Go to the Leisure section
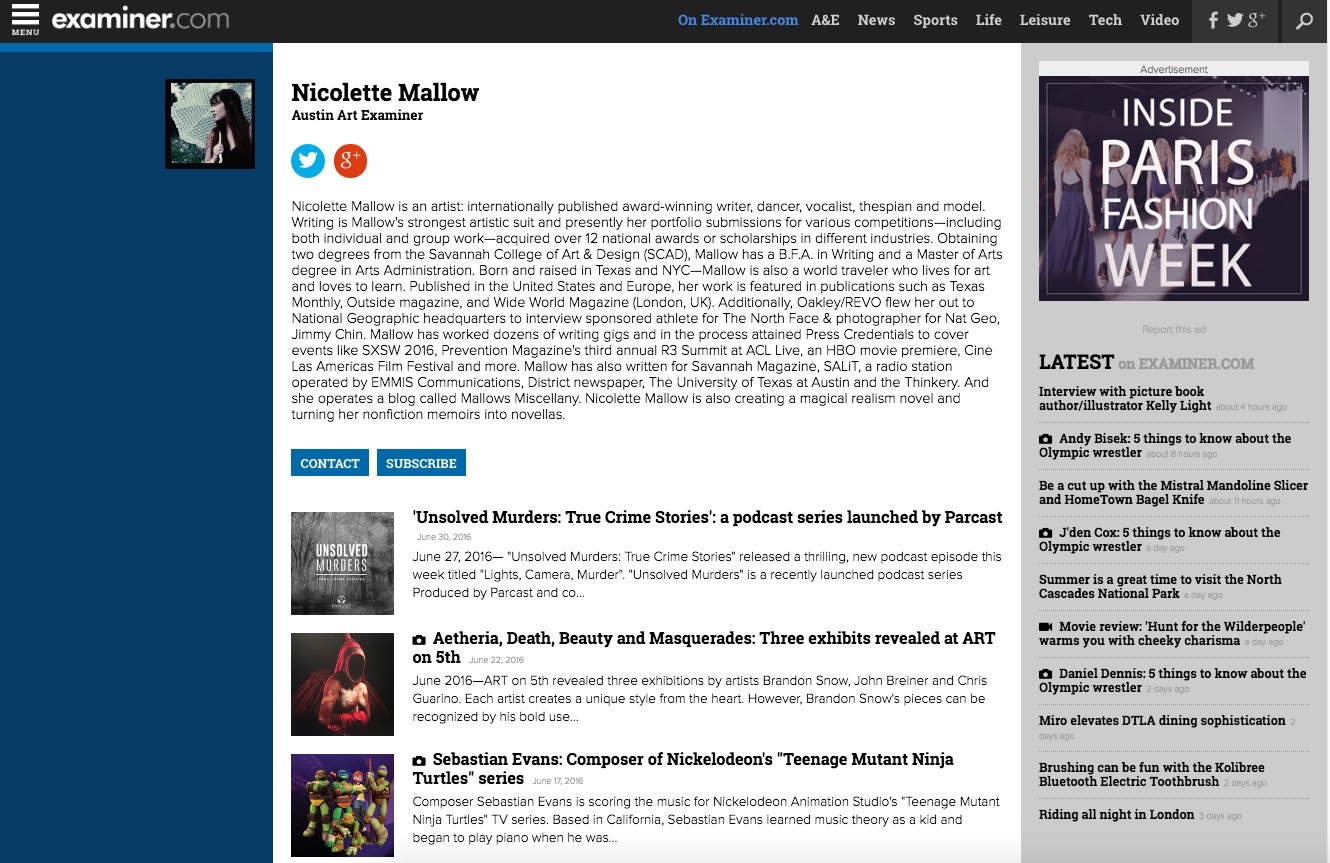 coord(1045,20)
